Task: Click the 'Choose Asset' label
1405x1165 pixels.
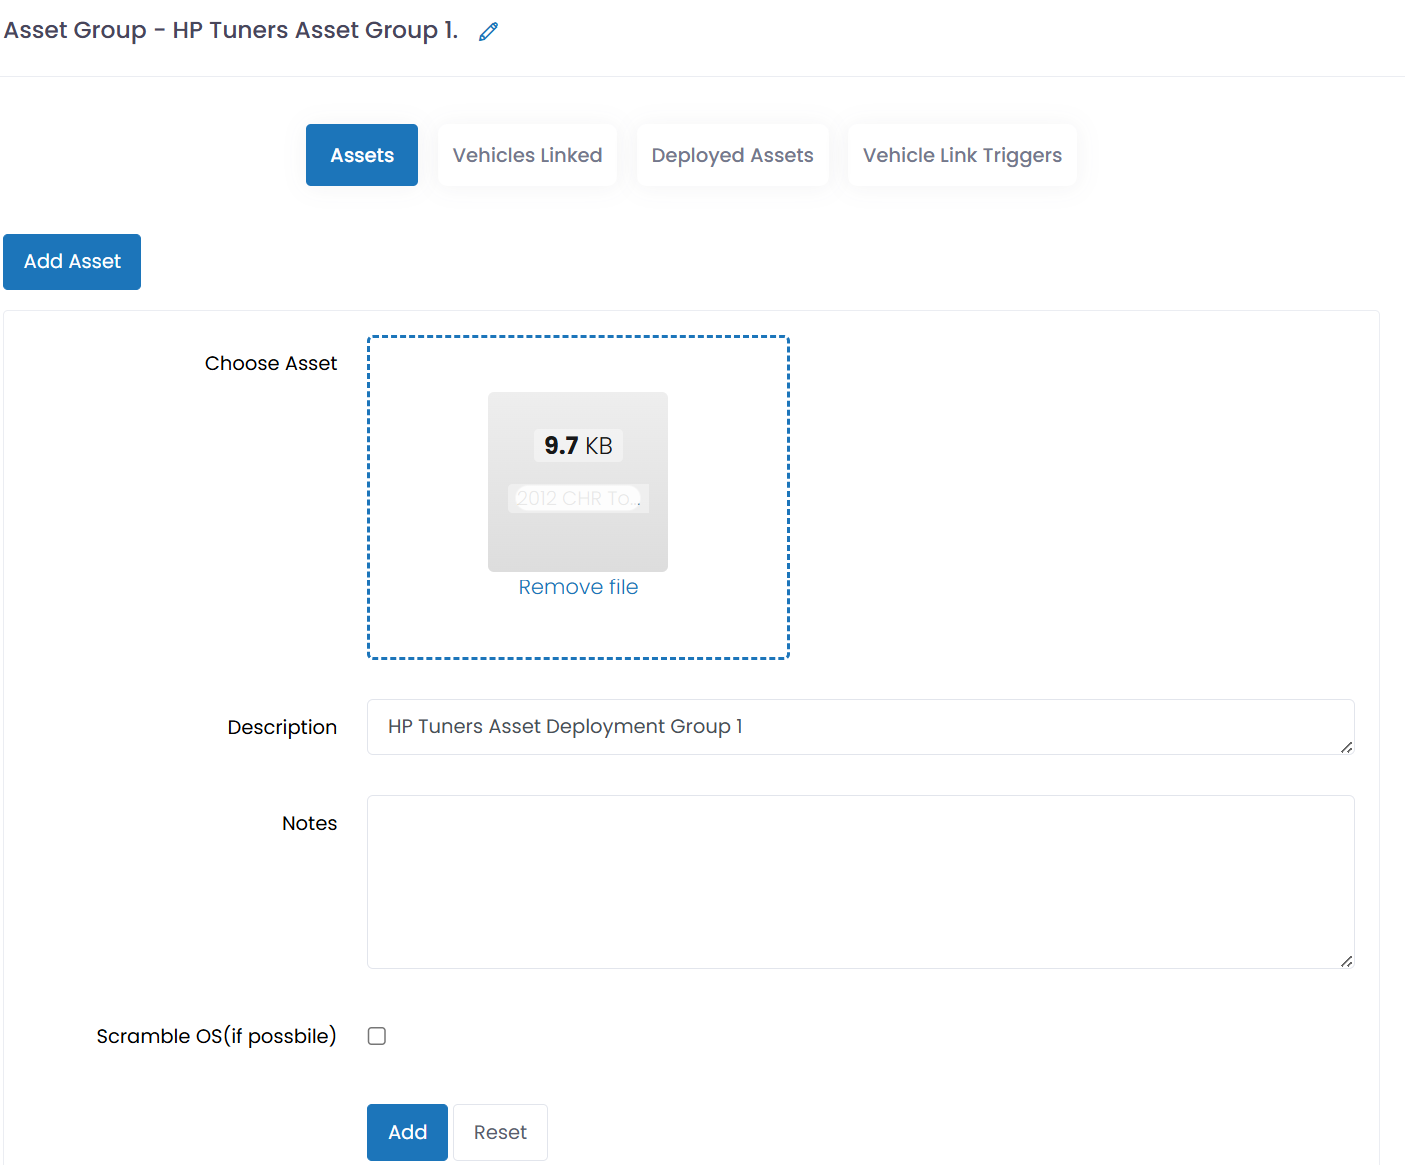Action: tap(271, 363)
